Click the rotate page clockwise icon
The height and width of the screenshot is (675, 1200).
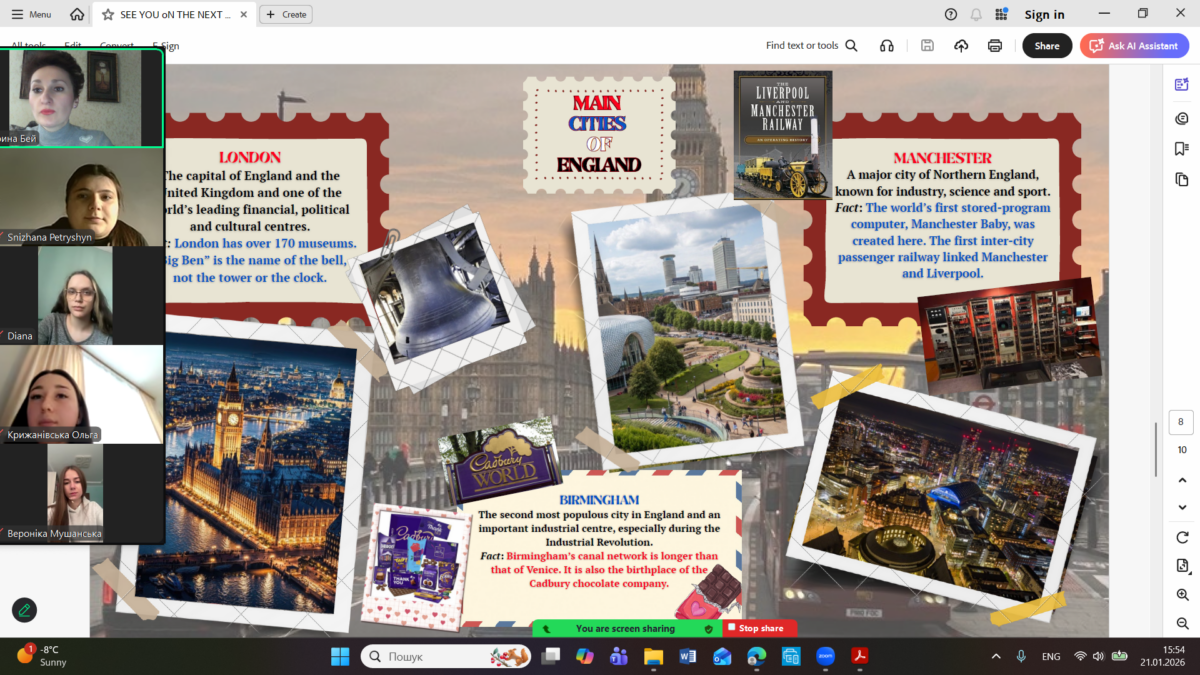(x=1182, y=537)
